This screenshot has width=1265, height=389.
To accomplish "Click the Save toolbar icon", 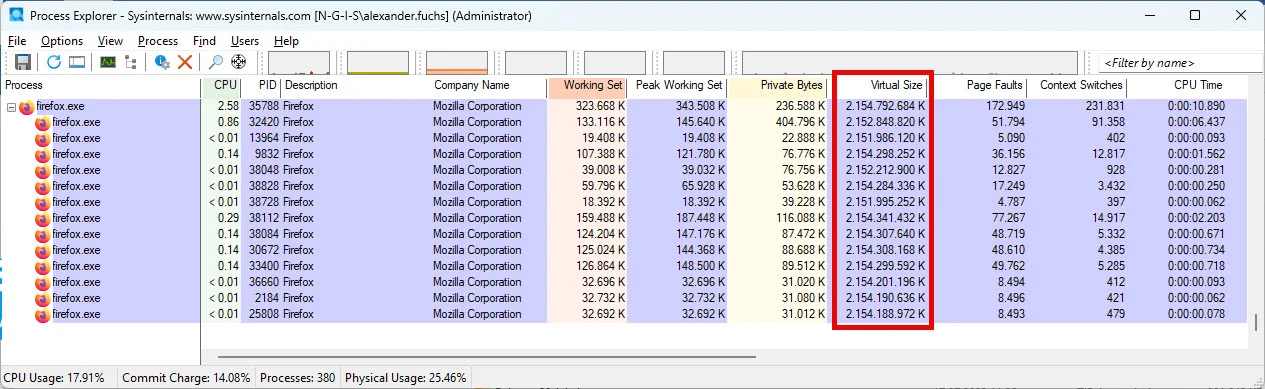I will [x=23, y=62].
